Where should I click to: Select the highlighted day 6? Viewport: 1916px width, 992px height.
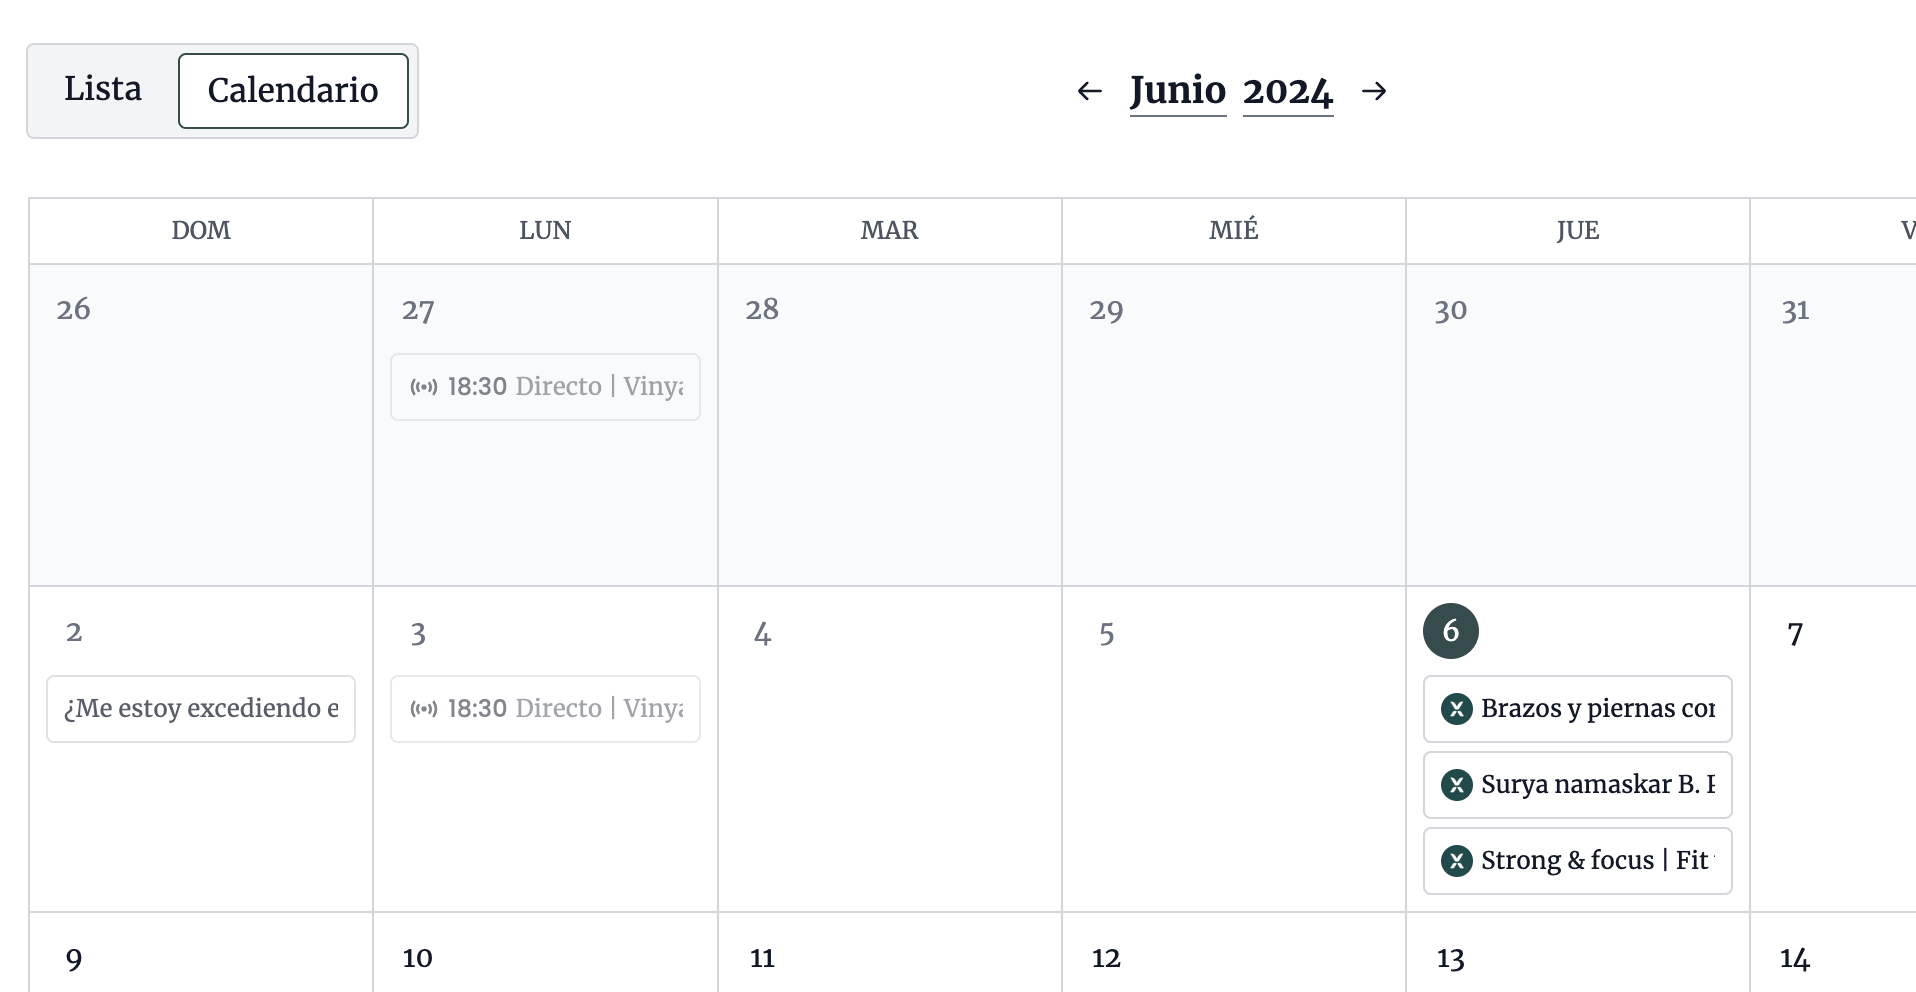click(1450, 631)
